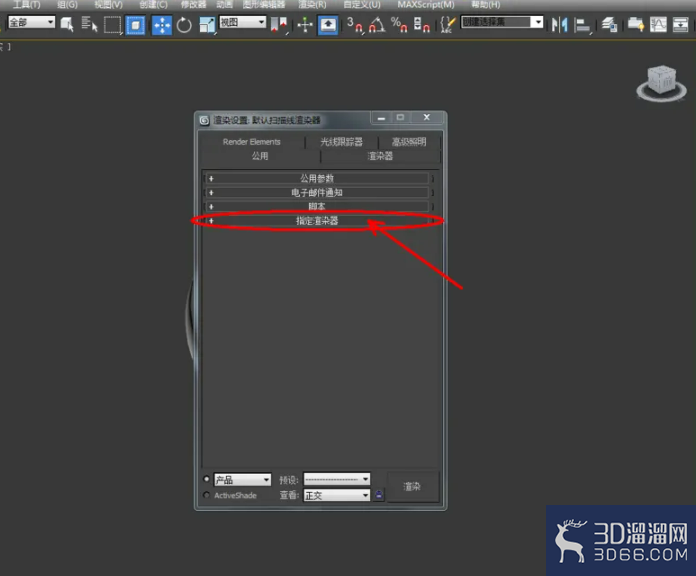Select the ActiveShade radio button
Screen dimensions: 696x576
pos(206,495)
